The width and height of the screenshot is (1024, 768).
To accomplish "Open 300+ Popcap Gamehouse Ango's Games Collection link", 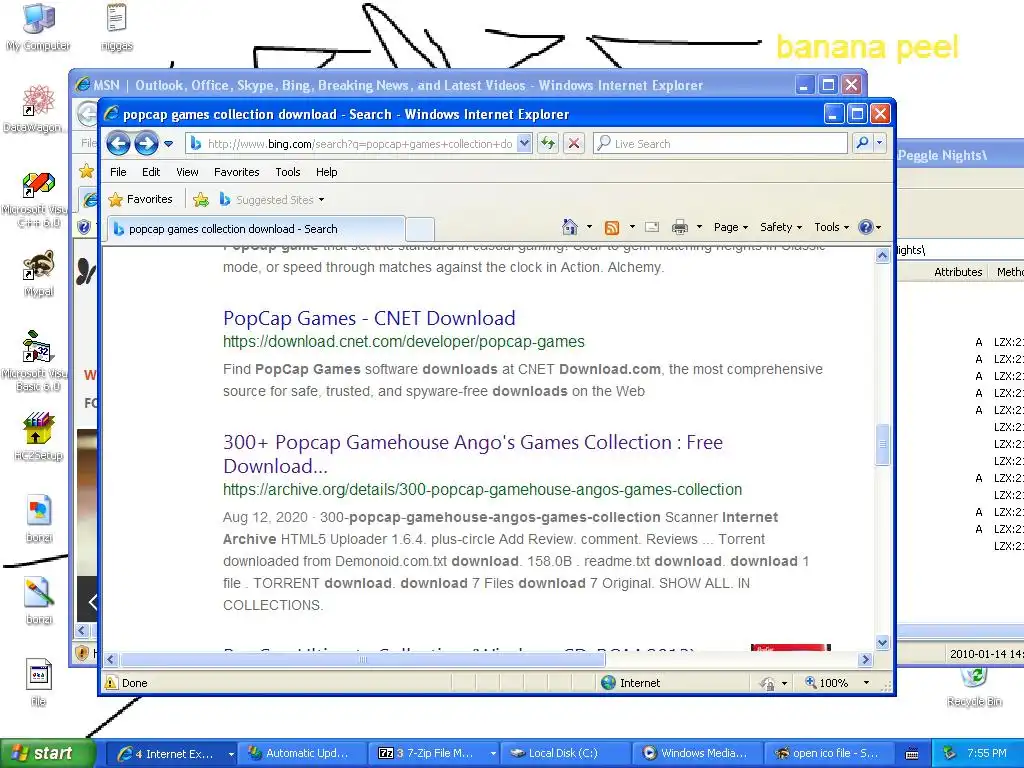I will [473, 454].
